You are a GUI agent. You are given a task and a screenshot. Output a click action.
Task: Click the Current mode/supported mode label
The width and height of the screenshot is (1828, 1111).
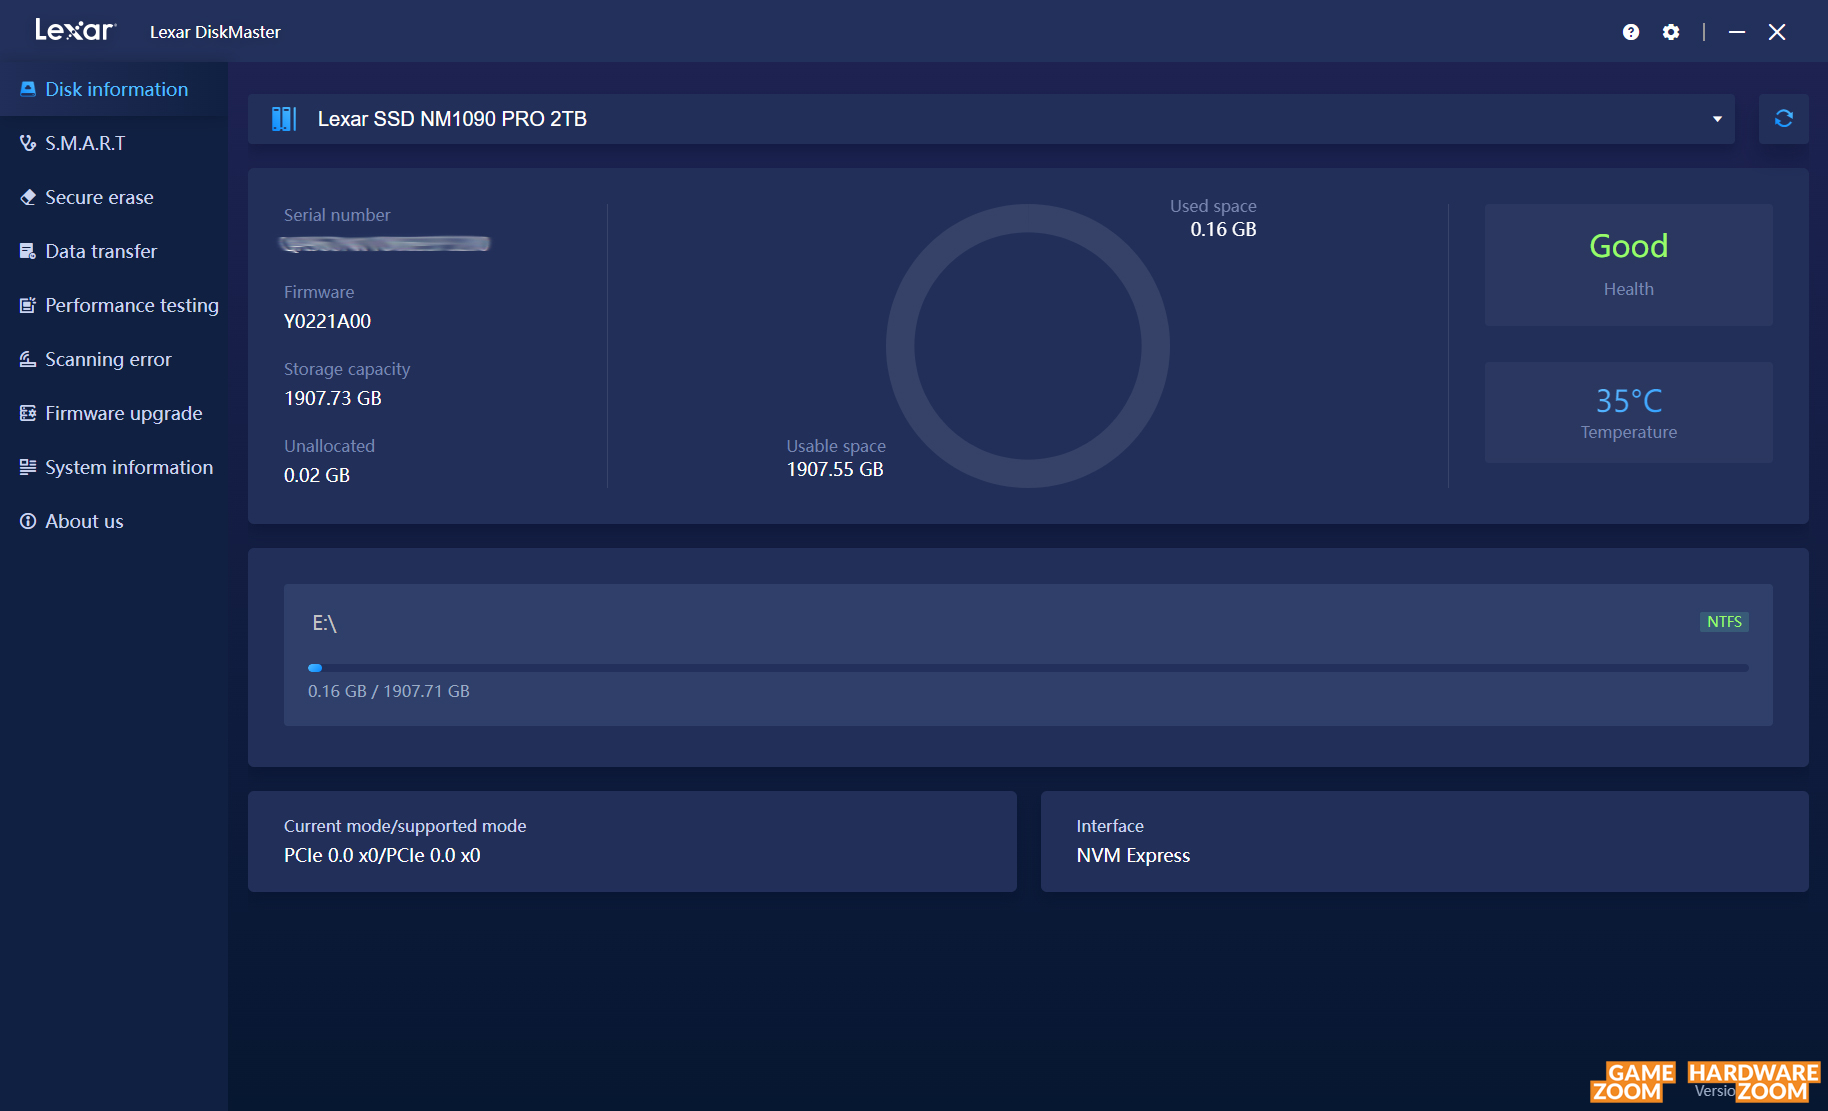click(x=405, y=826)
